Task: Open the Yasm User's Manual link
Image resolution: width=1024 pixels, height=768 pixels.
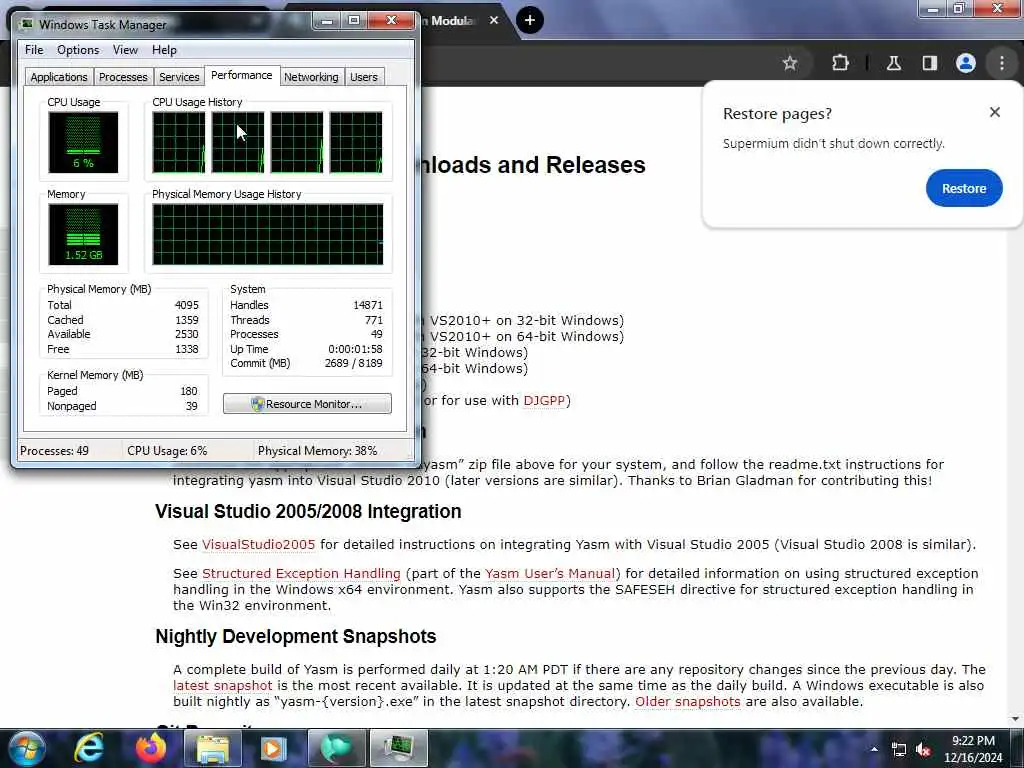Action: (x=551, y=573)
